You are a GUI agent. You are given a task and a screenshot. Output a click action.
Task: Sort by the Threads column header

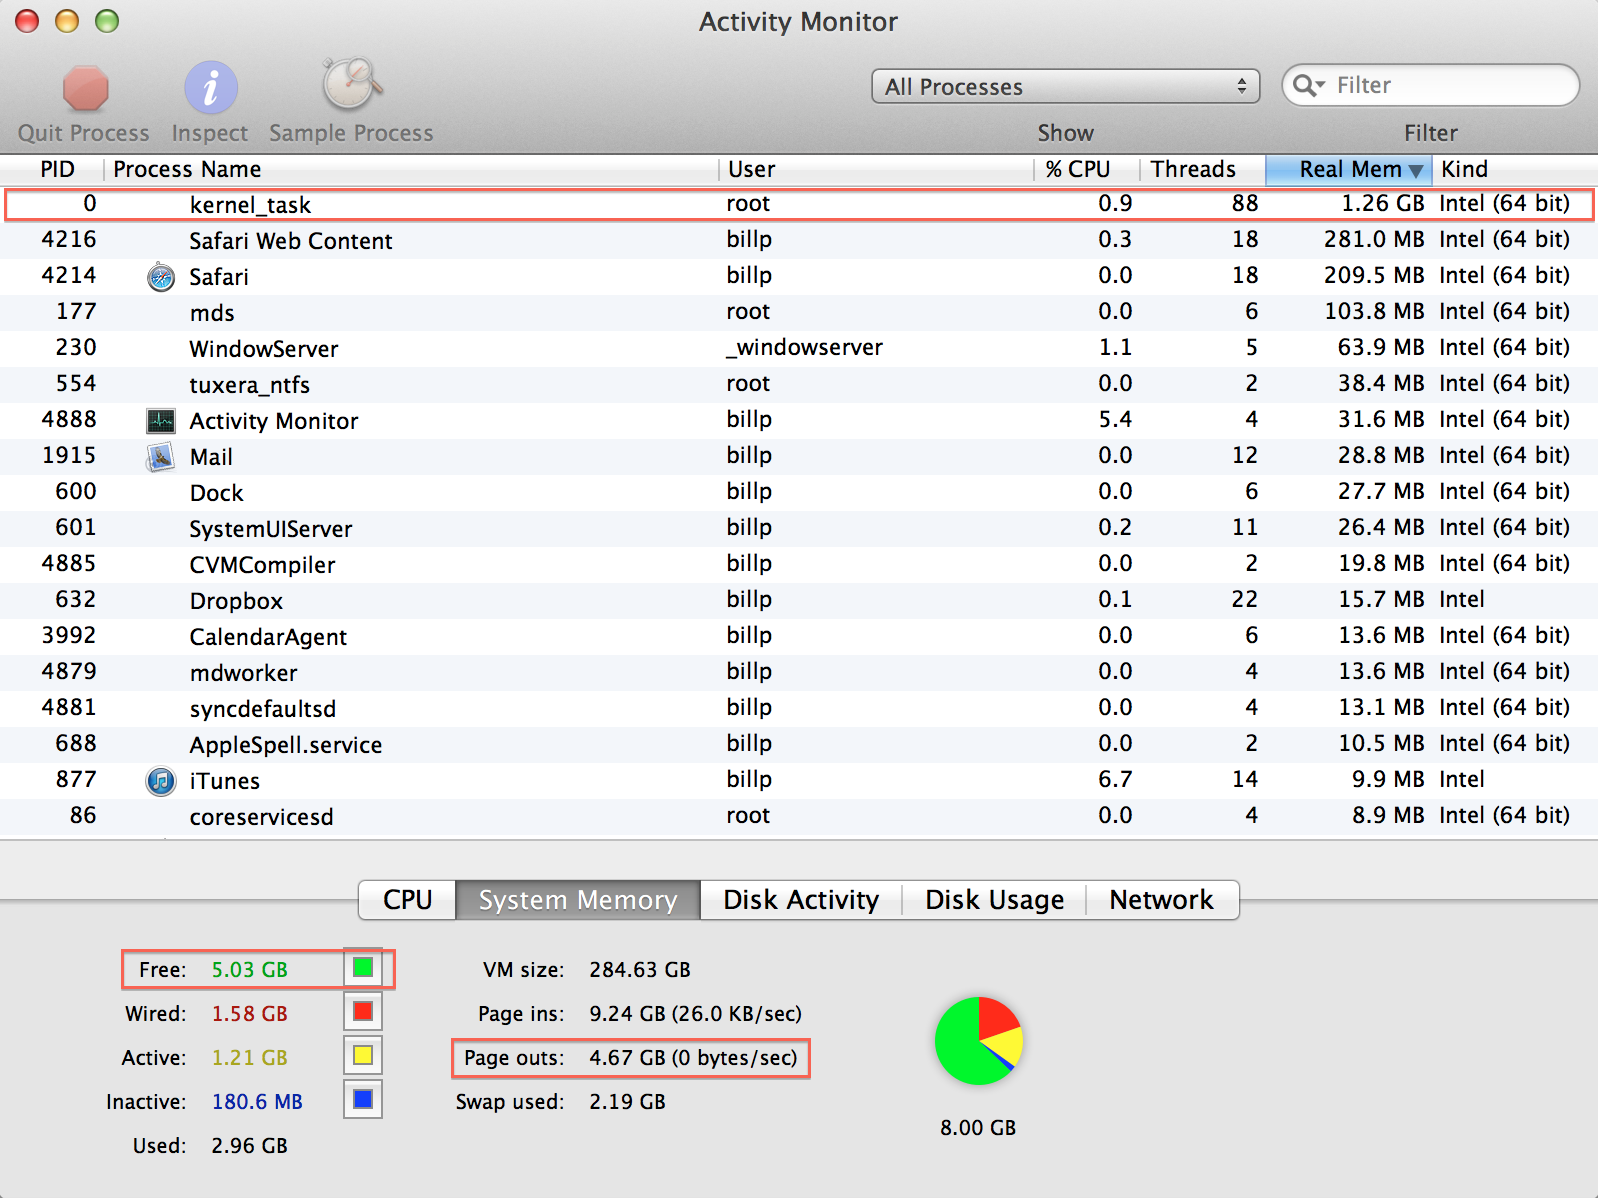[x=1202, y=169]
